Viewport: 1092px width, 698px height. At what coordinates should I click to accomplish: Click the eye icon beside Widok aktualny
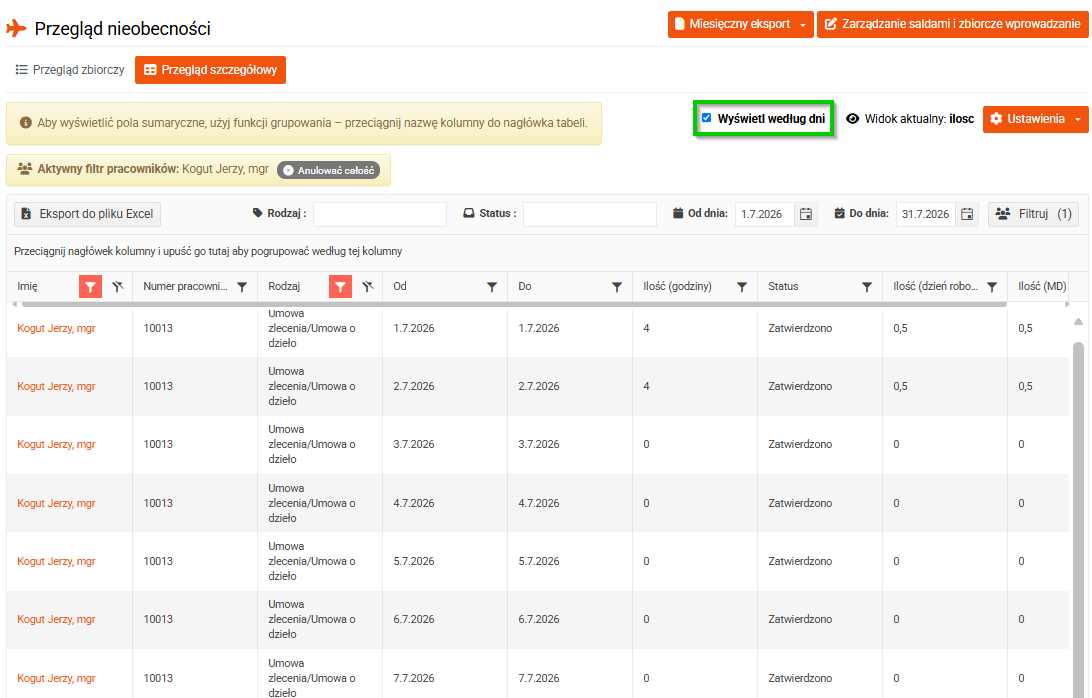coord(852,118)
